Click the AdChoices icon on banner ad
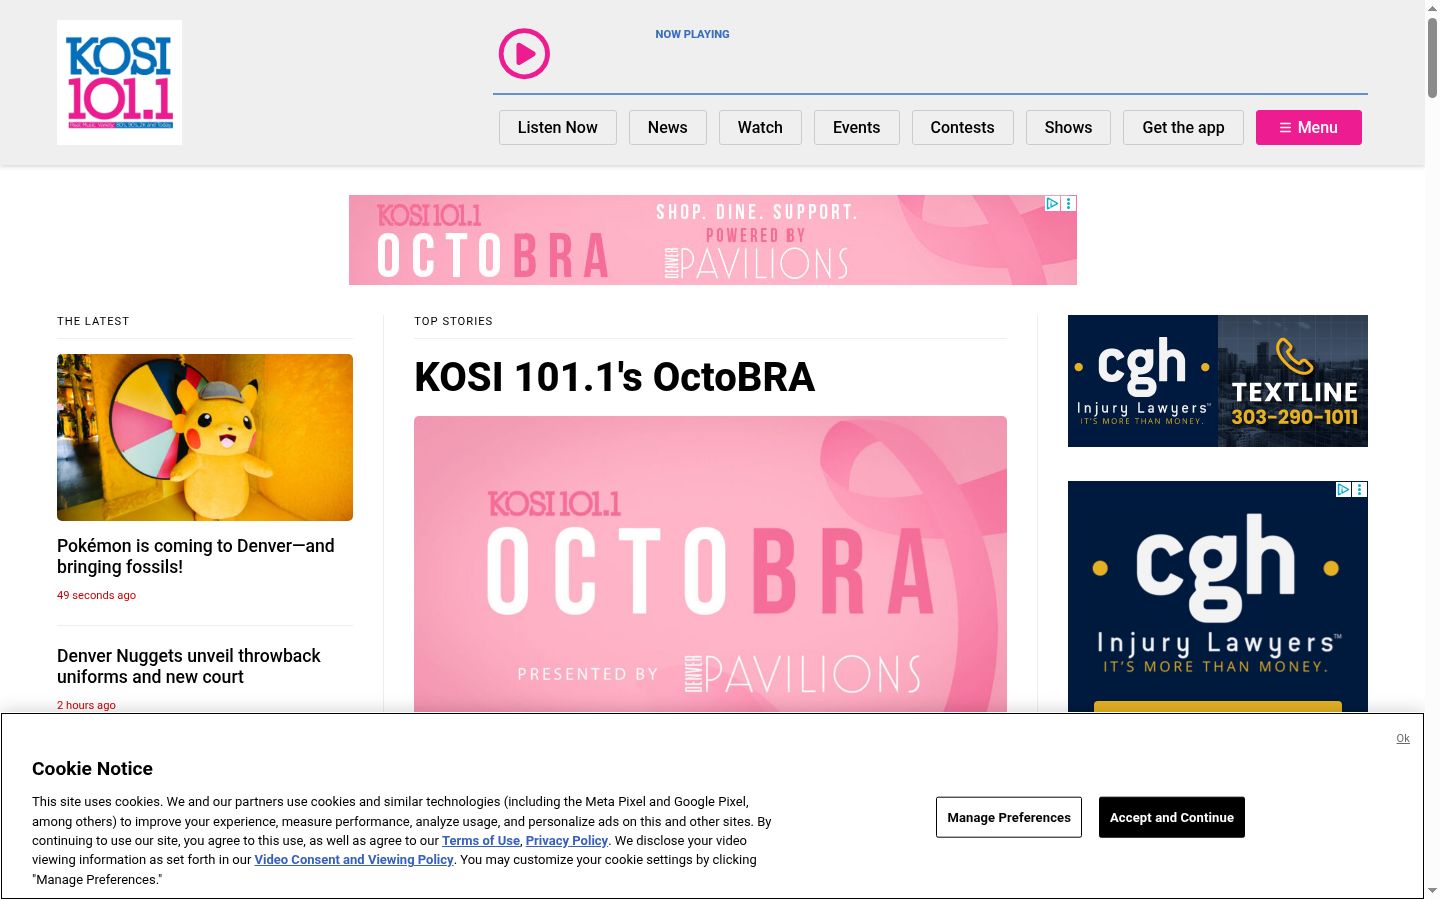This screenshot has width=1440, height=900. [1052, 203]
